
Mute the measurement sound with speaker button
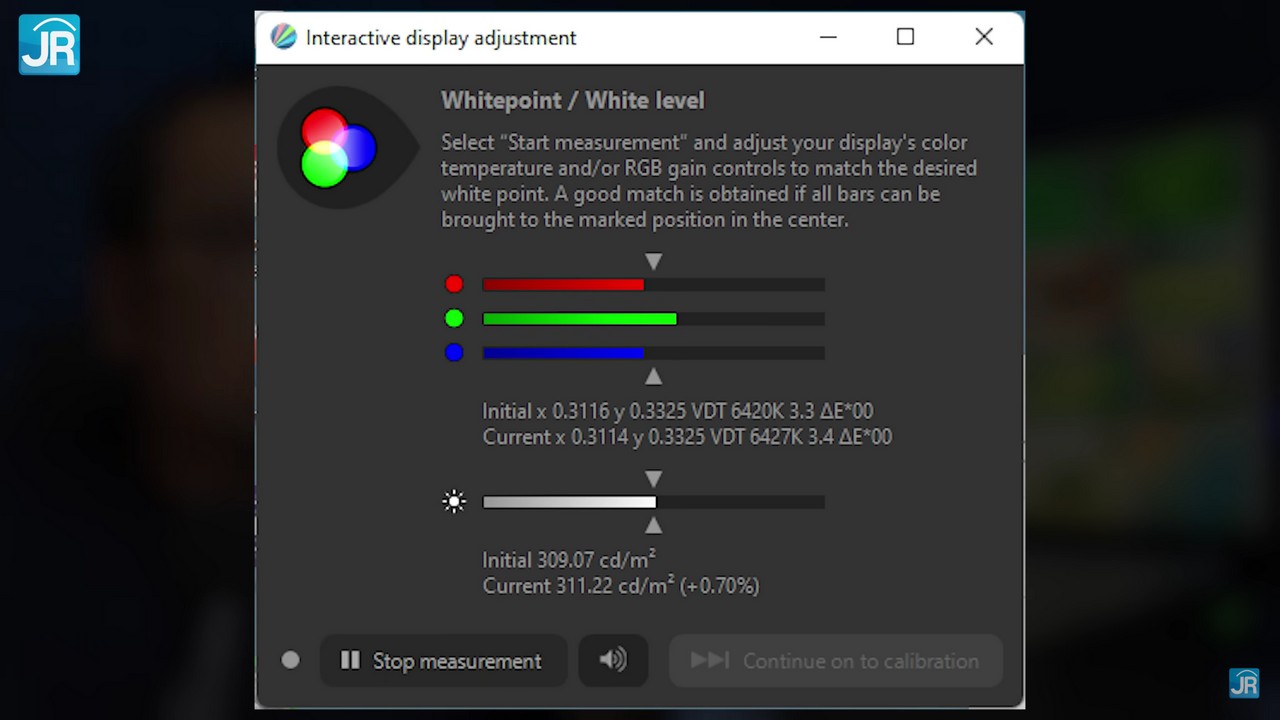coord(613,660)
